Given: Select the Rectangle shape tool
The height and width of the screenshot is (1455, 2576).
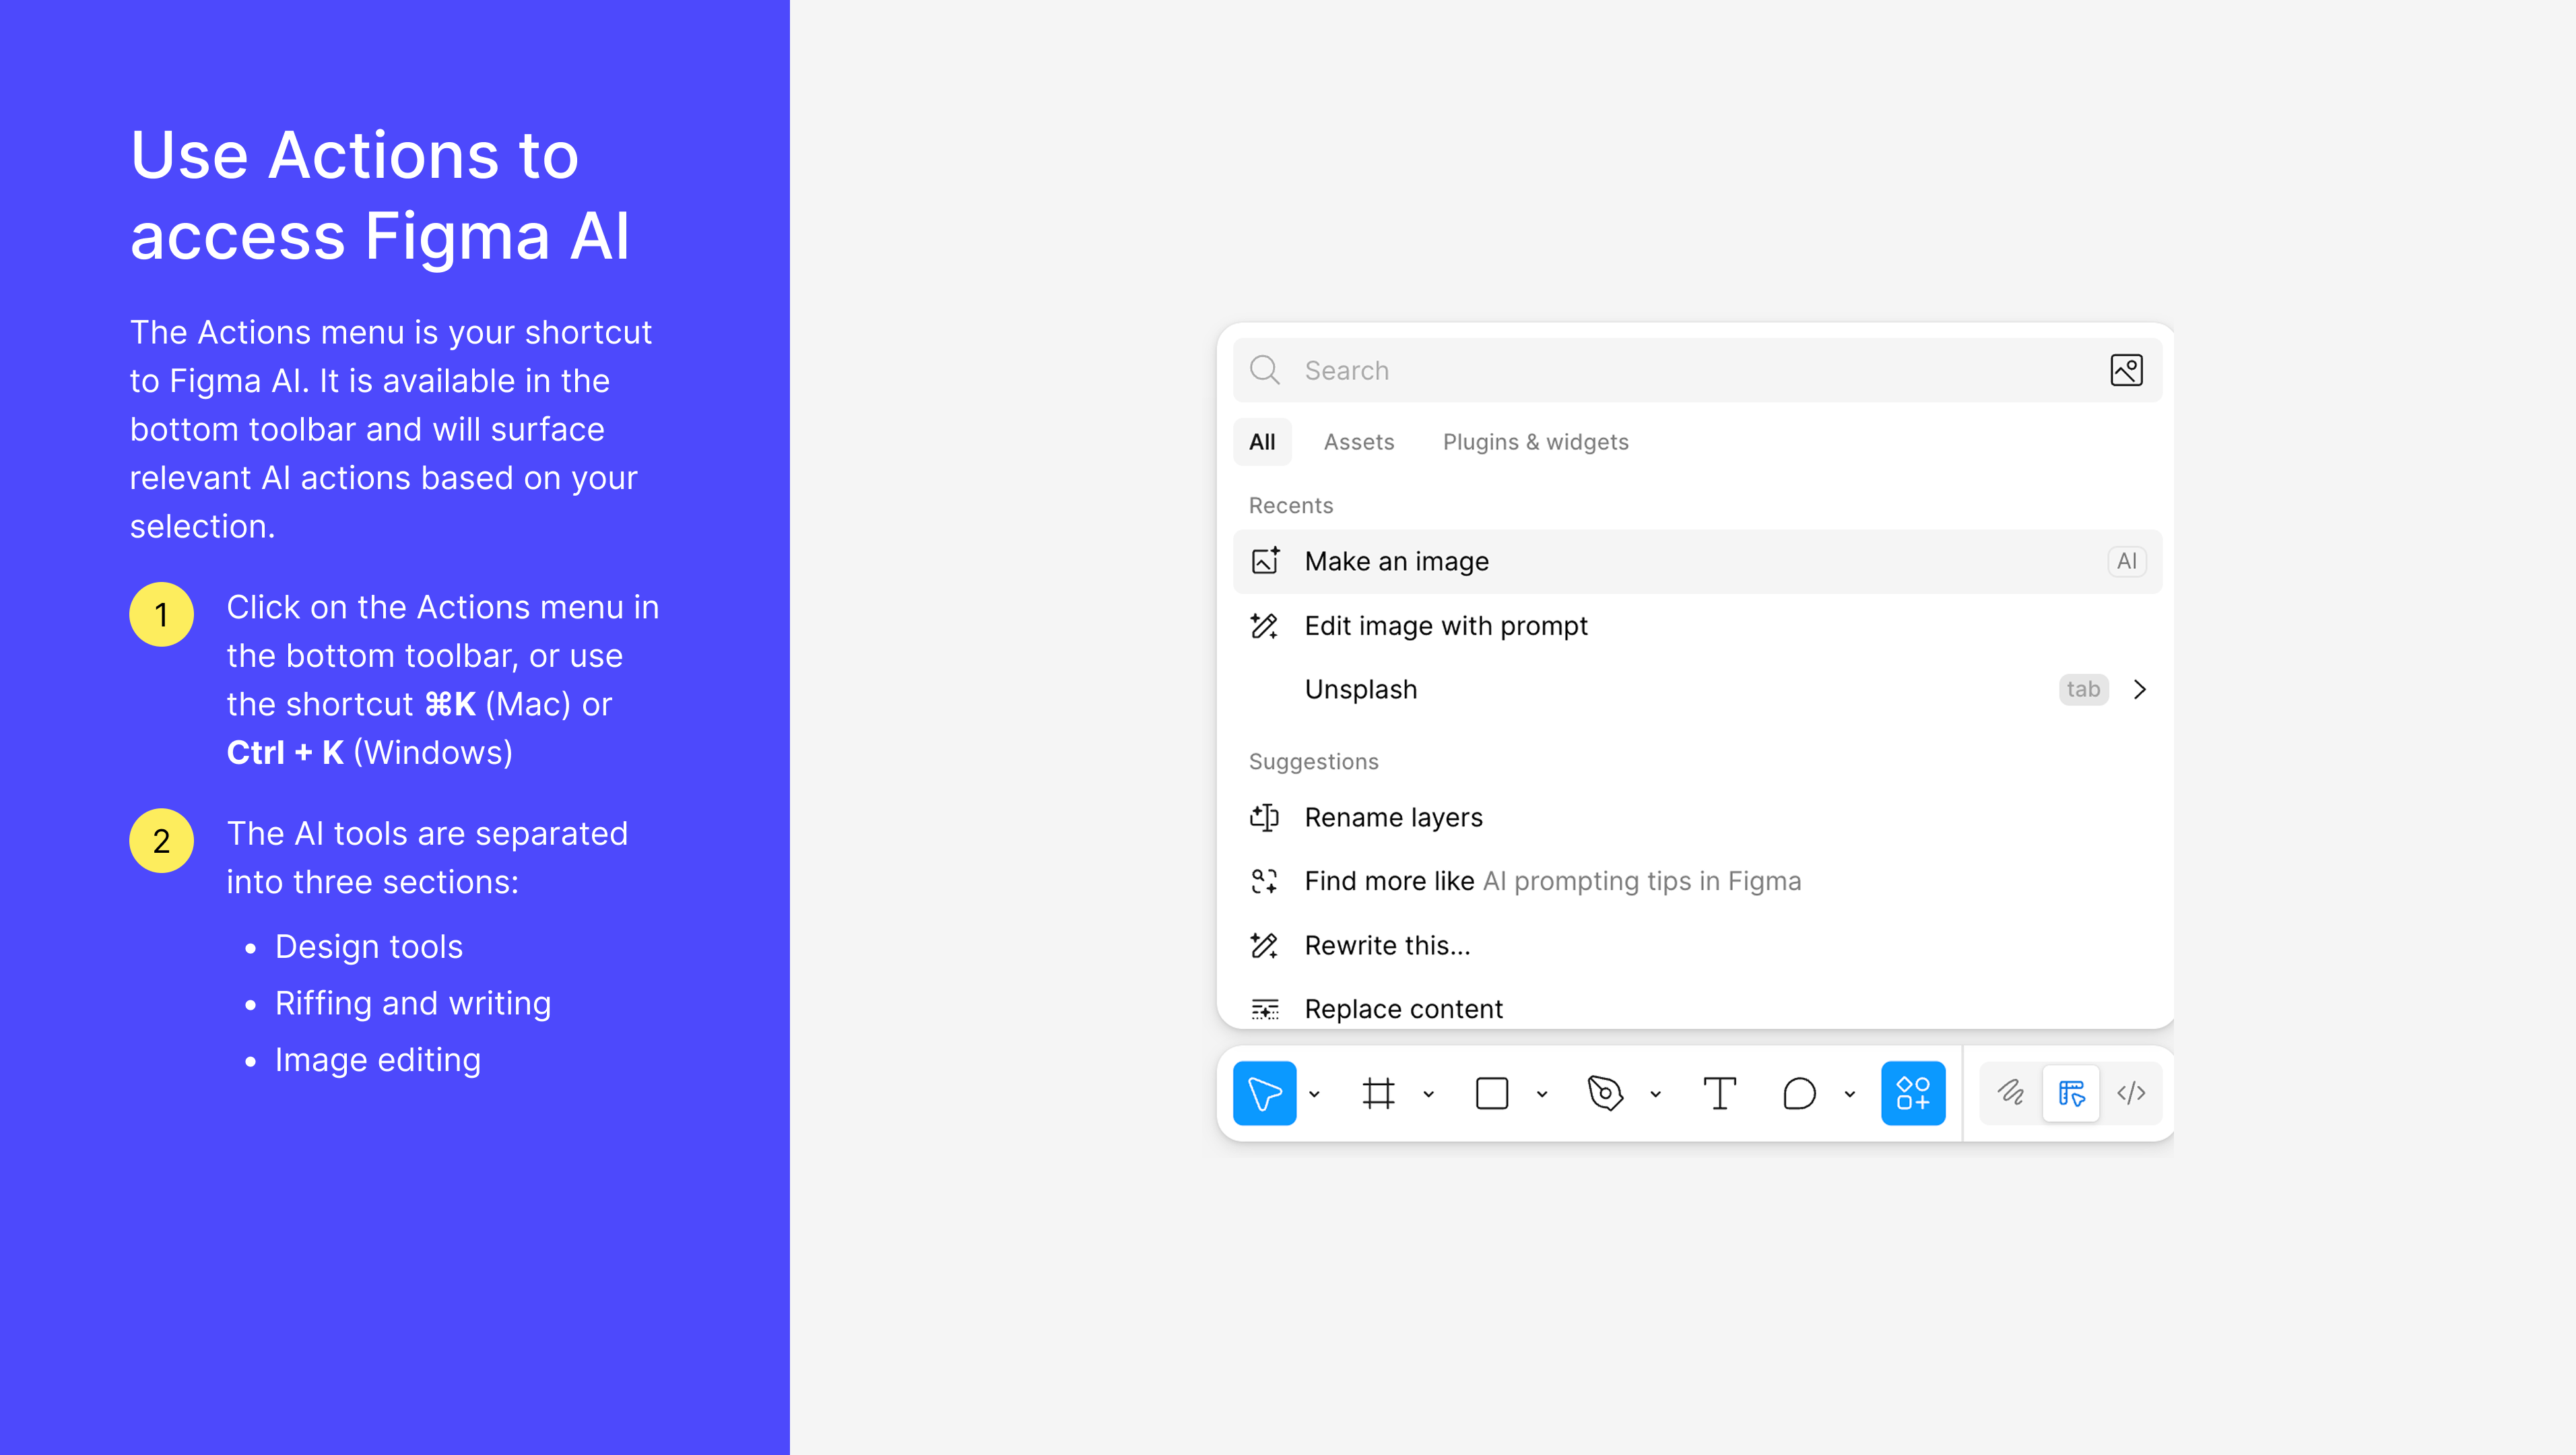Looking at the screenshot, I should click(x=1491, y=1093).
